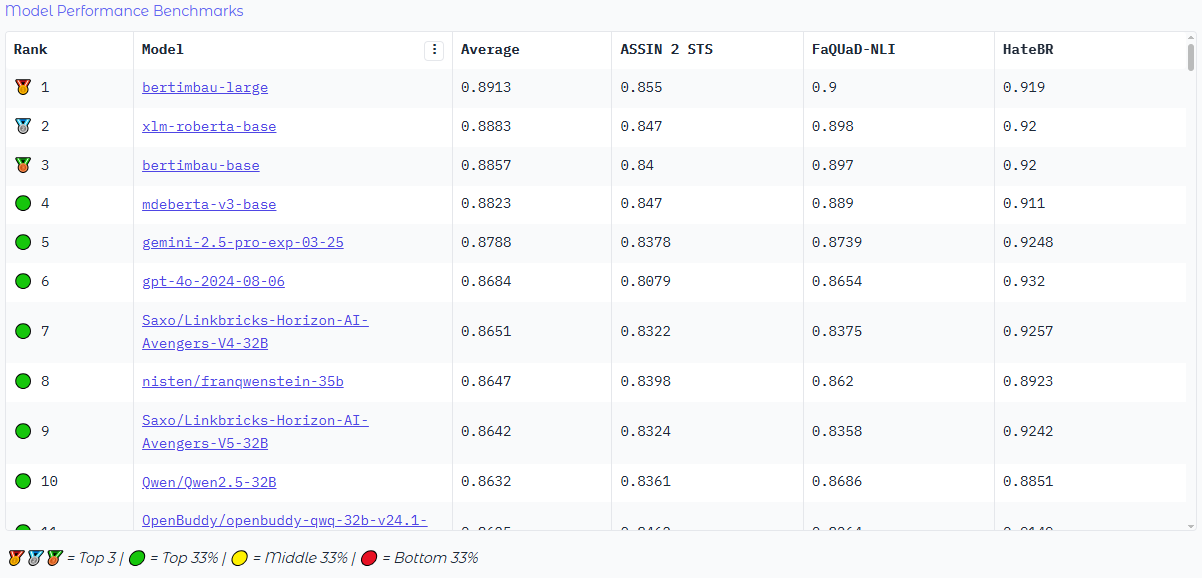Sort by the Average column header
Screen dimensions: 1202x578
coord(490,49)
